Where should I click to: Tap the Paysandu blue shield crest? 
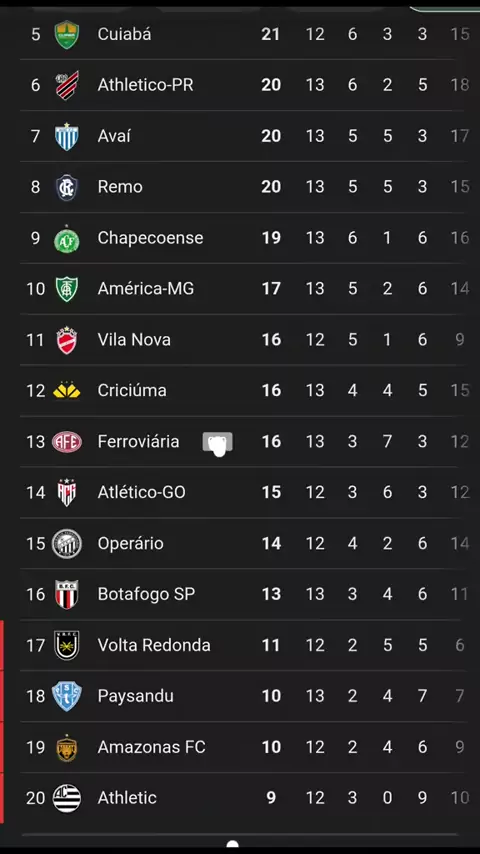[66, 696]
